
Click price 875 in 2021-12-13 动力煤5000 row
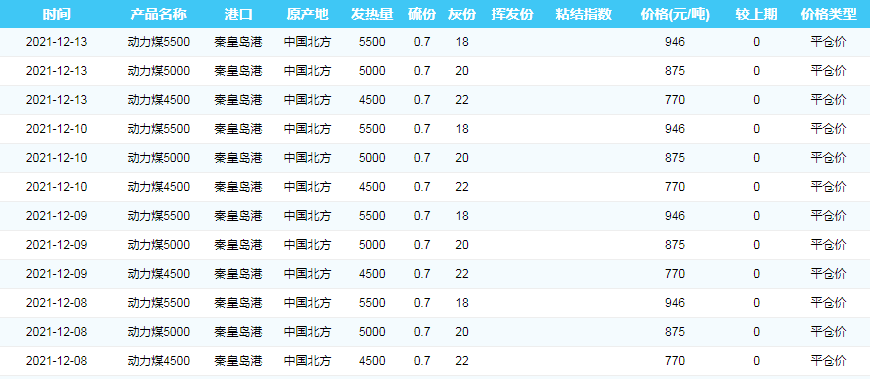675,71
